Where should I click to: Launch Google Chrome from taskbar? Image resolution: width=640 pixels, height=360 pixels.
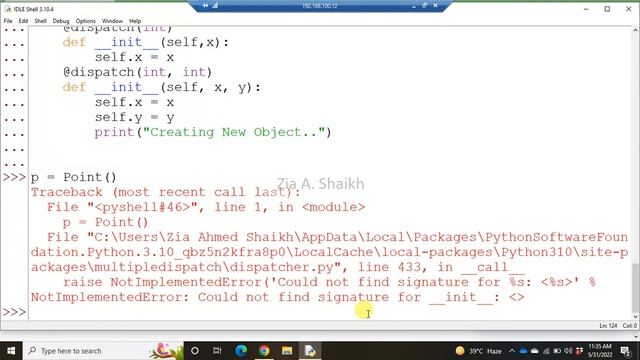click(264, 351)
